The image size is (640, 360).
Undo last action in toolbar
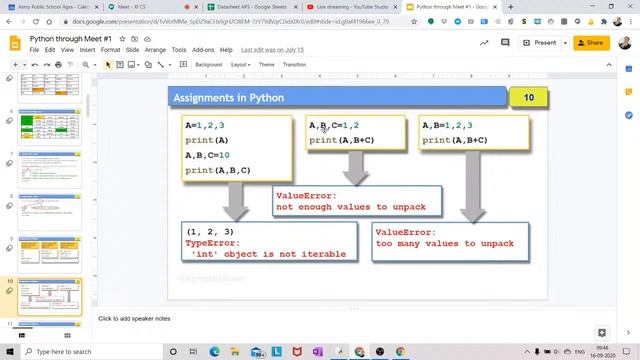35,64
